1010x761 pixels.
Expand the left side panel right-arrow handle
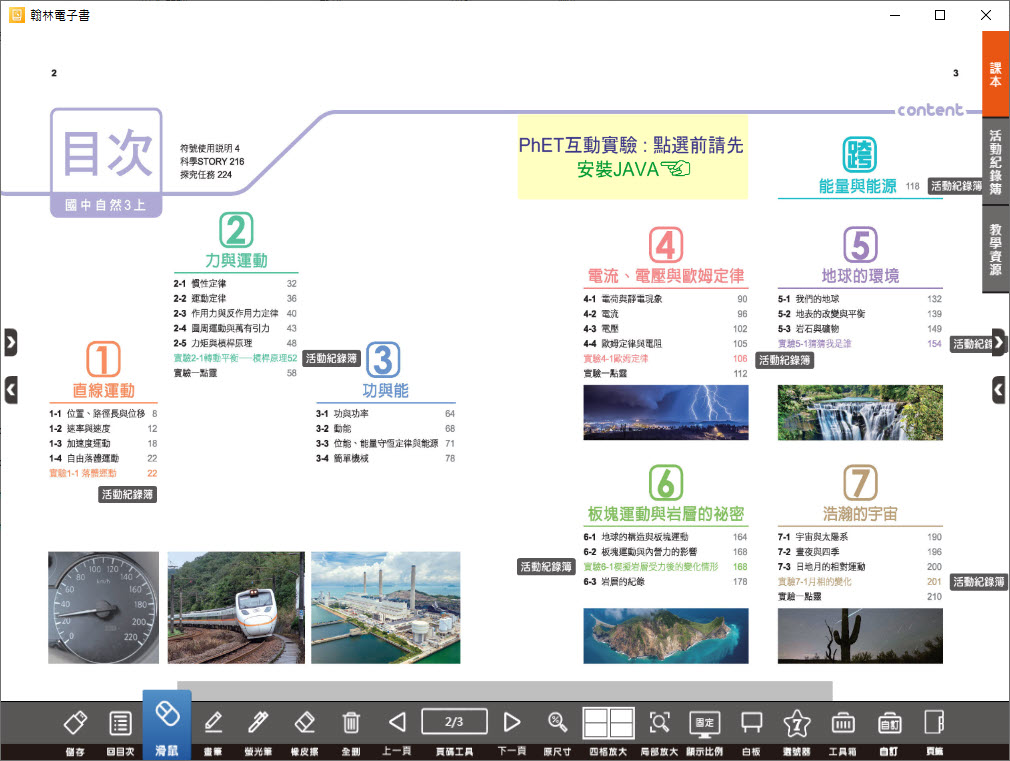point(10,342)
